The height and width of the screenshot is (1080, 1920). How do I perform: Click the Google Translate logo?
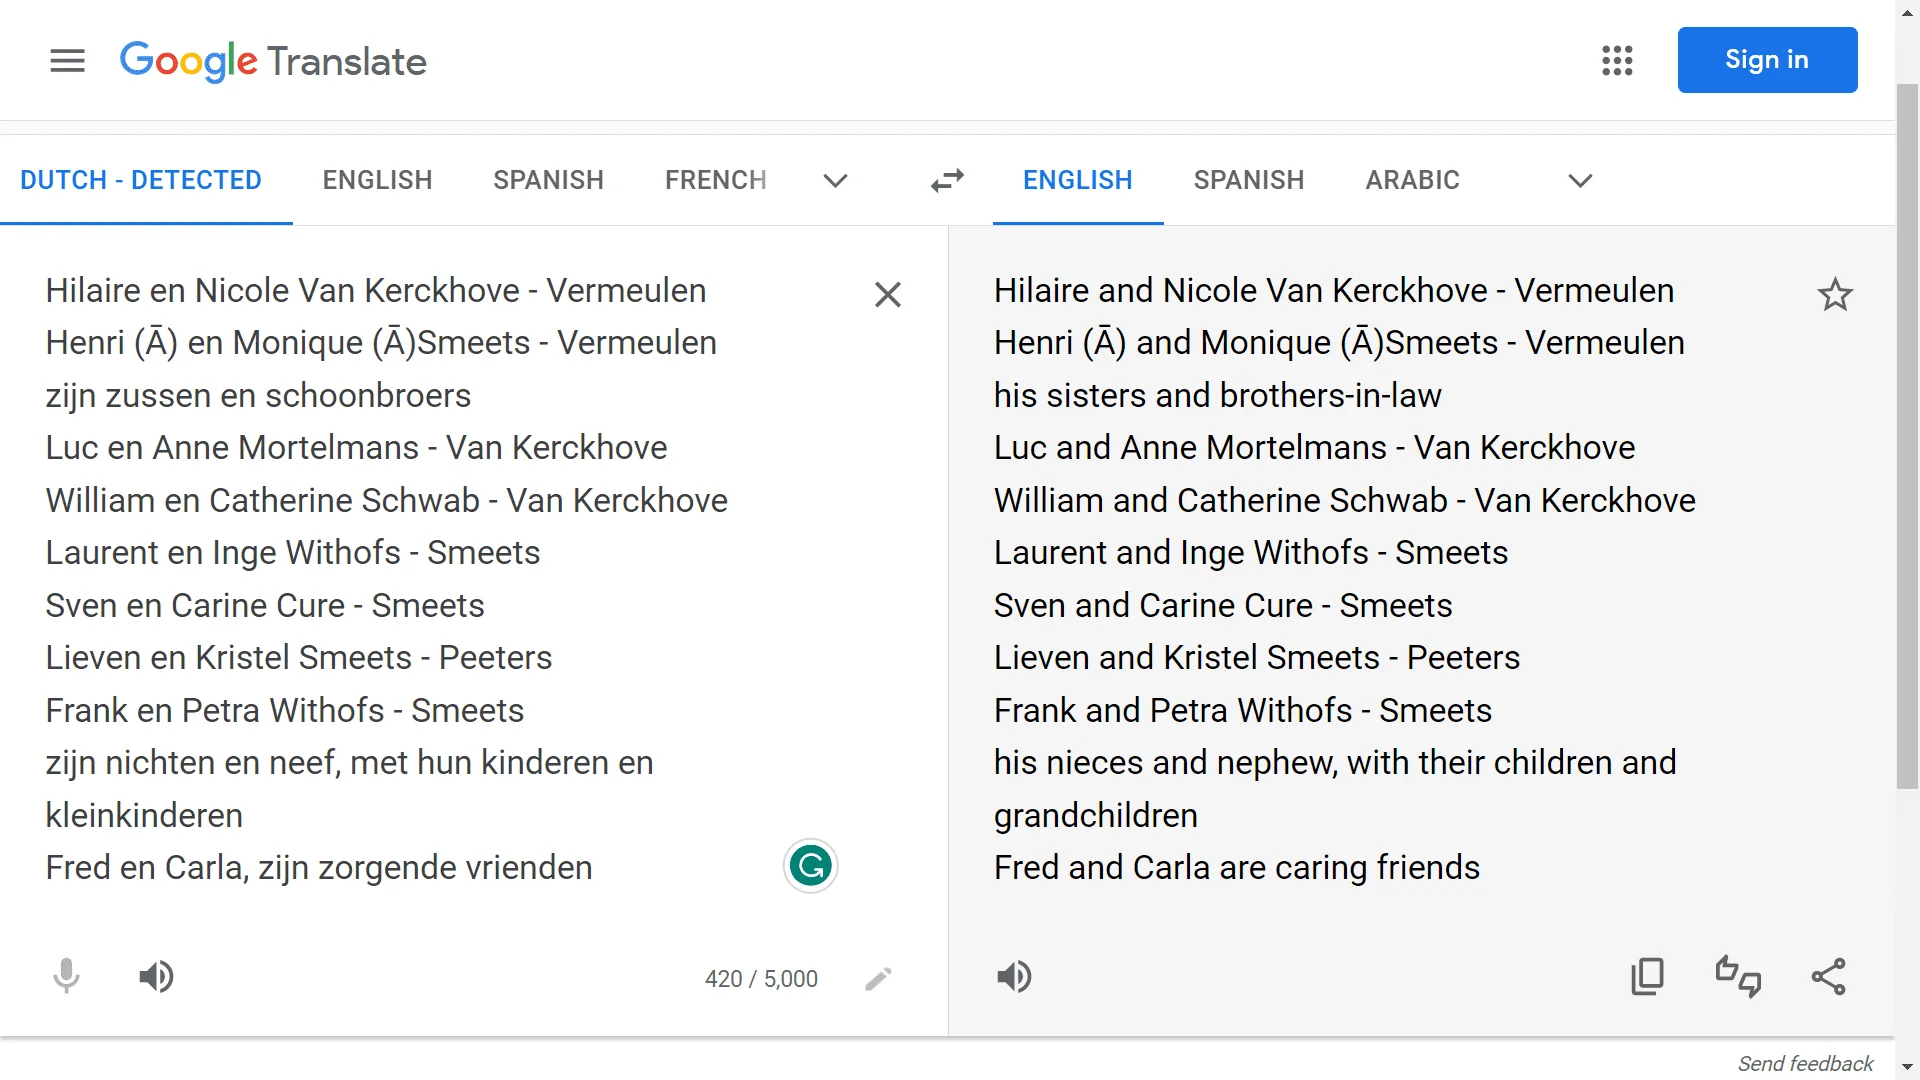(x=273, y=61)
